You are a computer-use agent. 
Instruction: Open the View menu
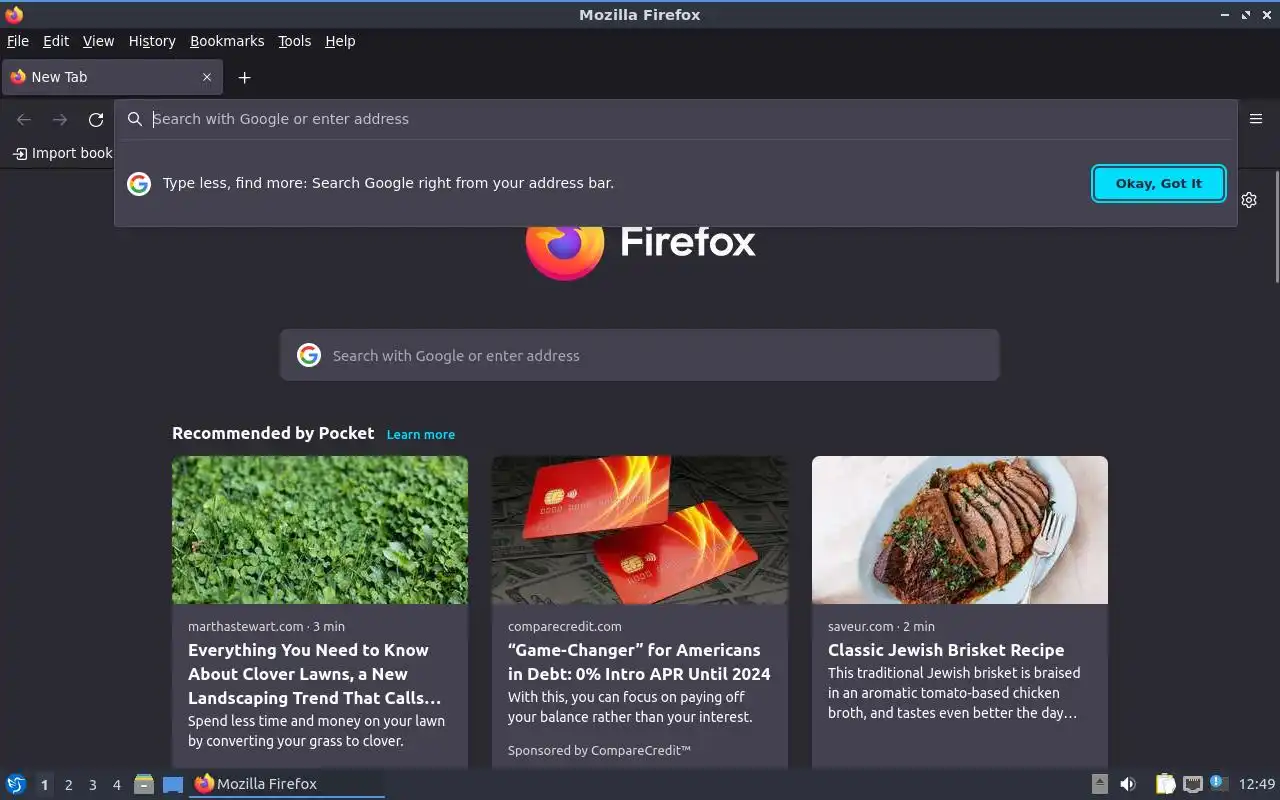(98, 41)
